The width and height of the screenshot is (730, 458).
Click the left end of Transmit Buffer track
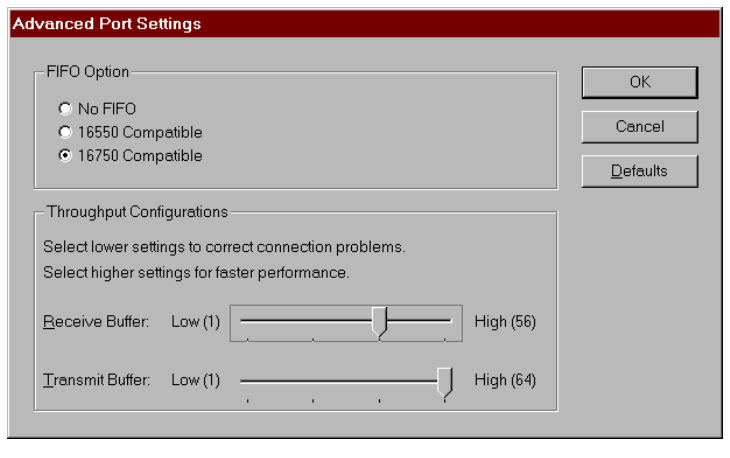[243, 380]
